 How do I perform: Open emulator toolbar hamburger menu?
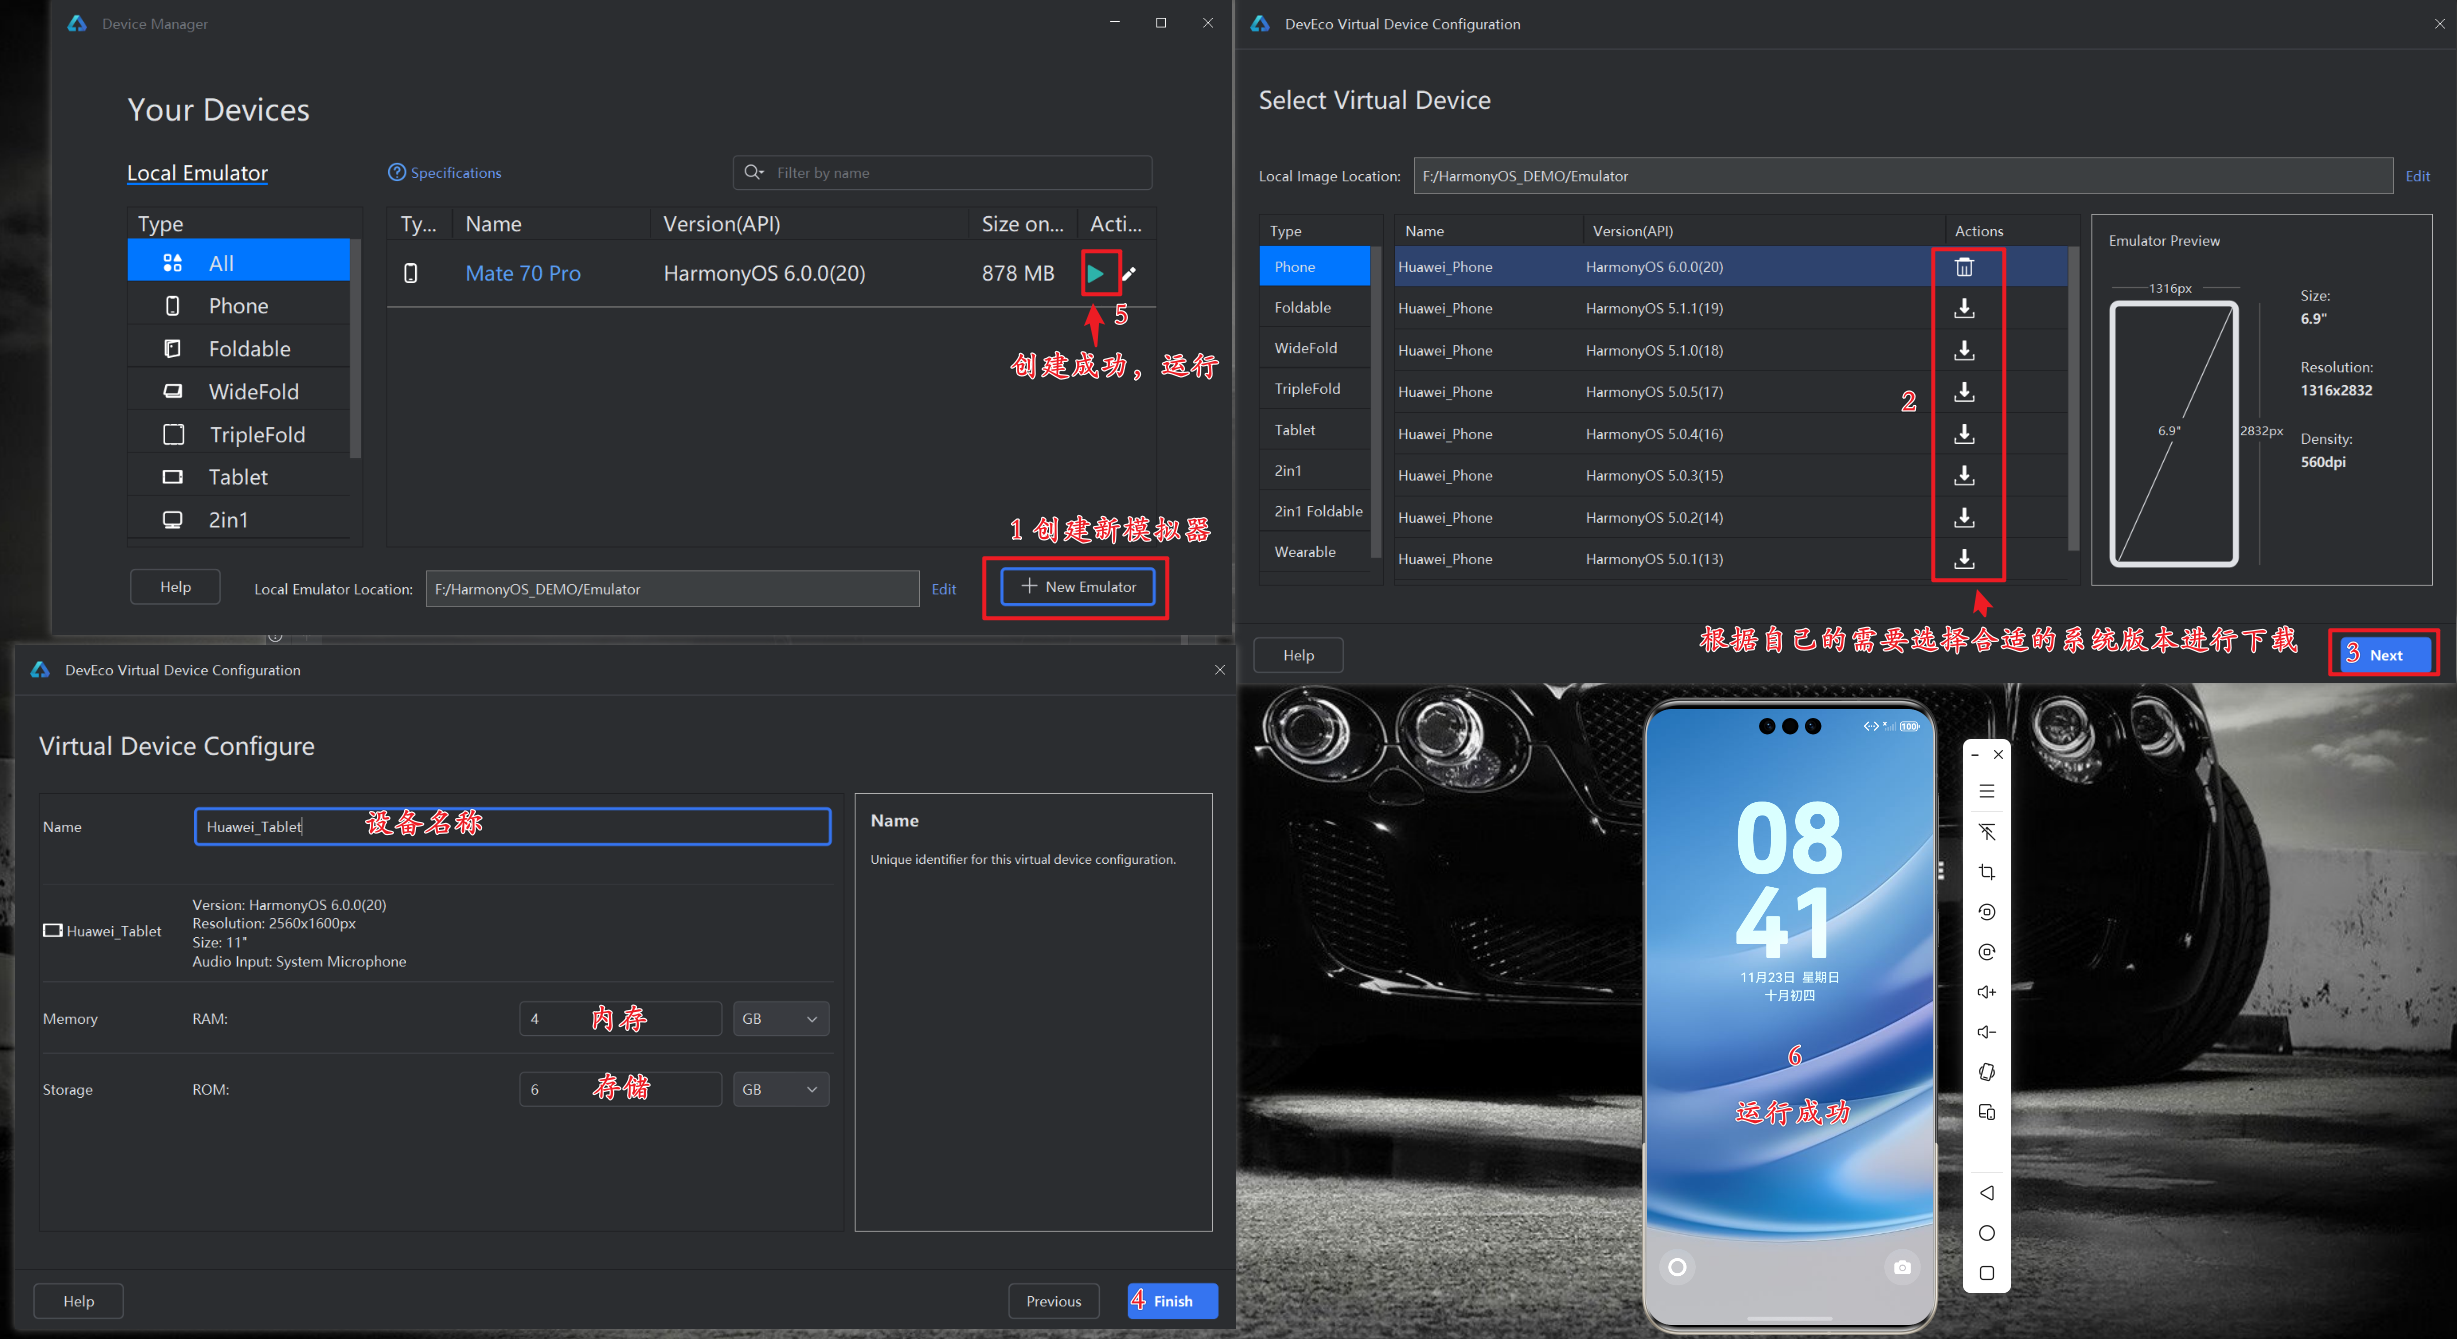(1986, 791)
